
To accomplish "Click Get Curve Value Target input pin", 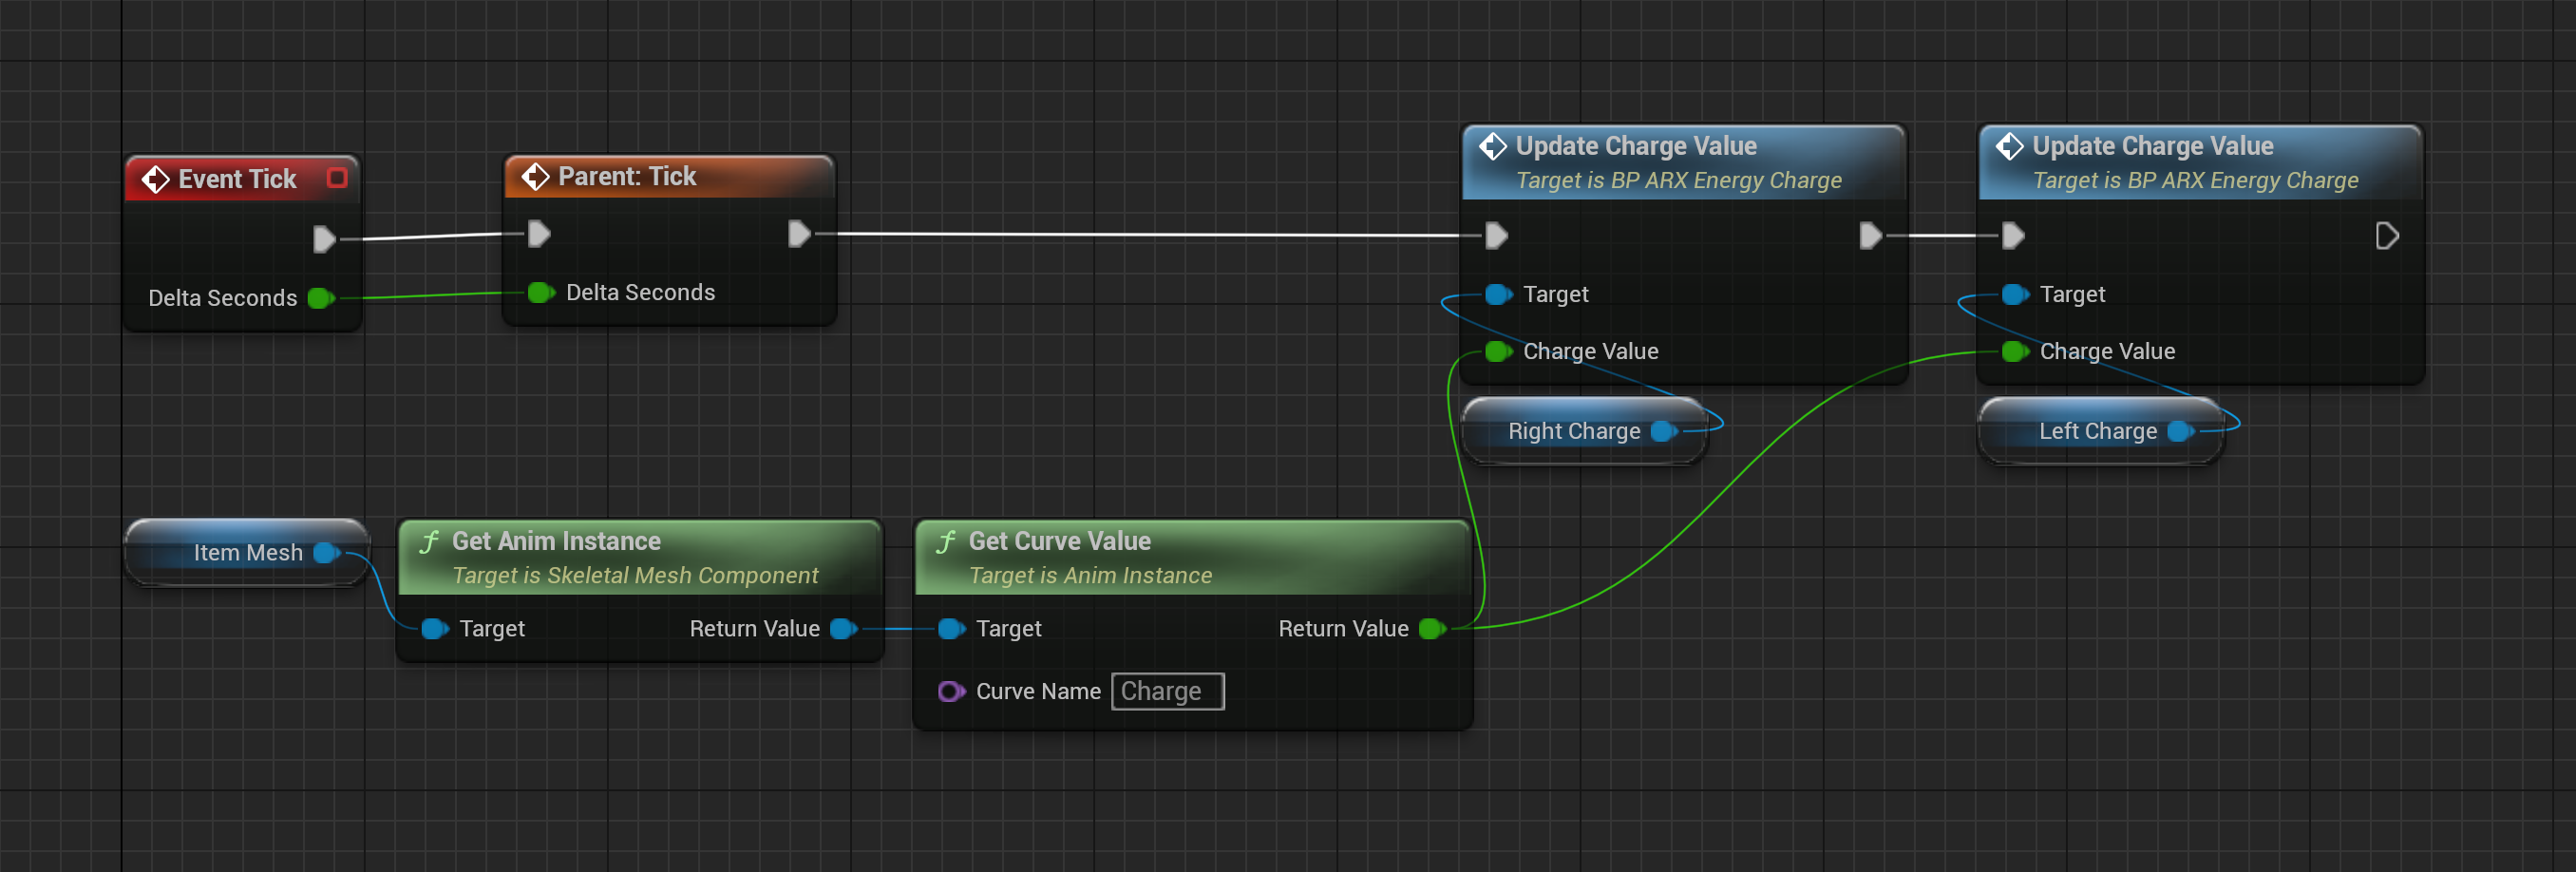I will (x=951, y=629).
